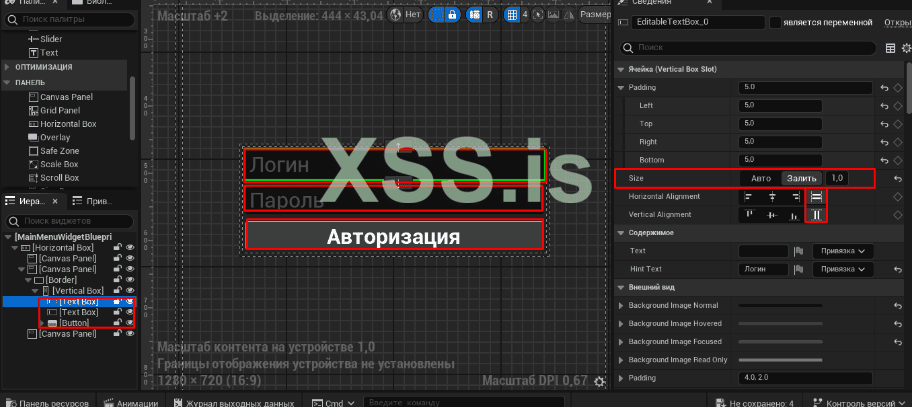Click the zoom-to-fit cursor frame icon

tap(538, 15)
